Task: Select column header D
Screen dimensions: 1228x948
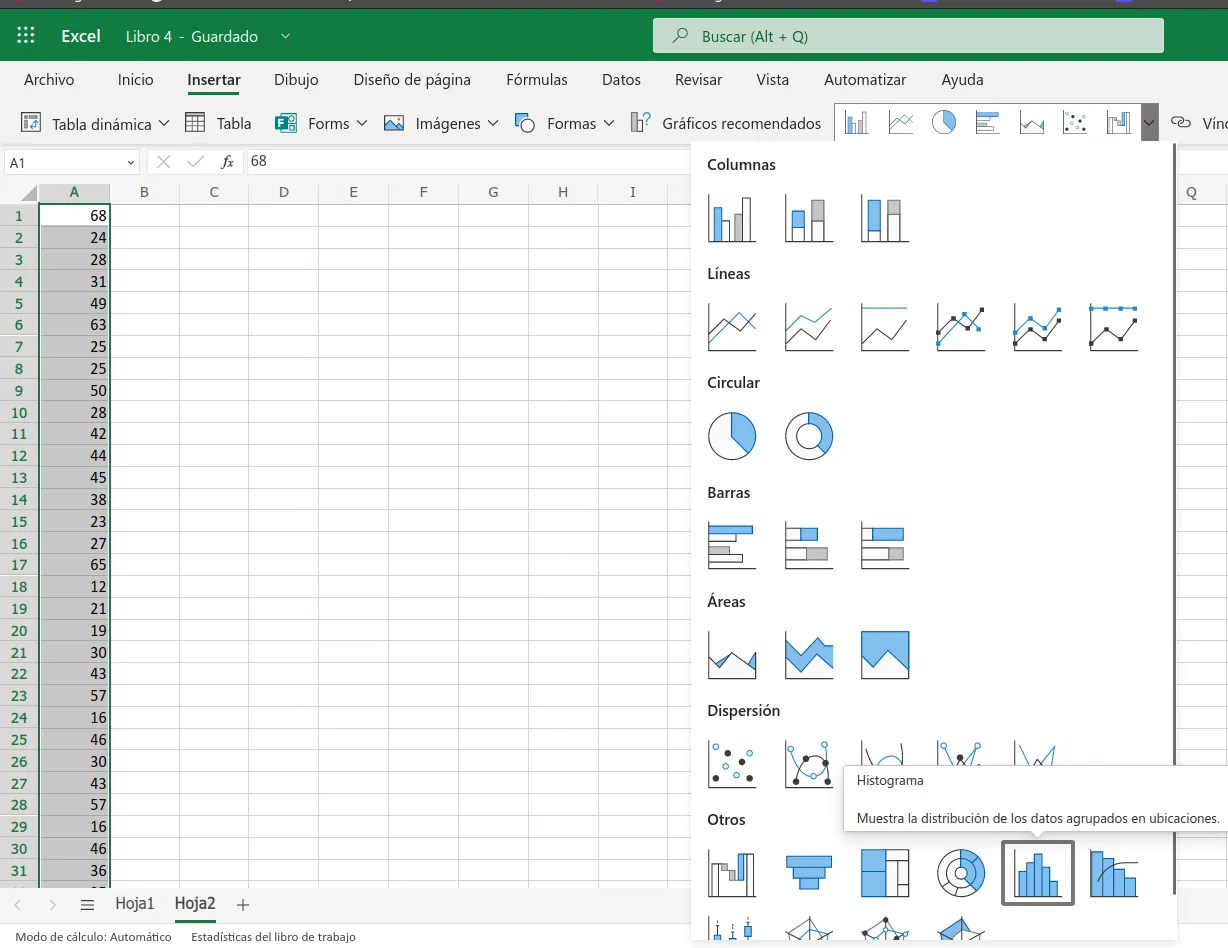Action: (284, 192)
